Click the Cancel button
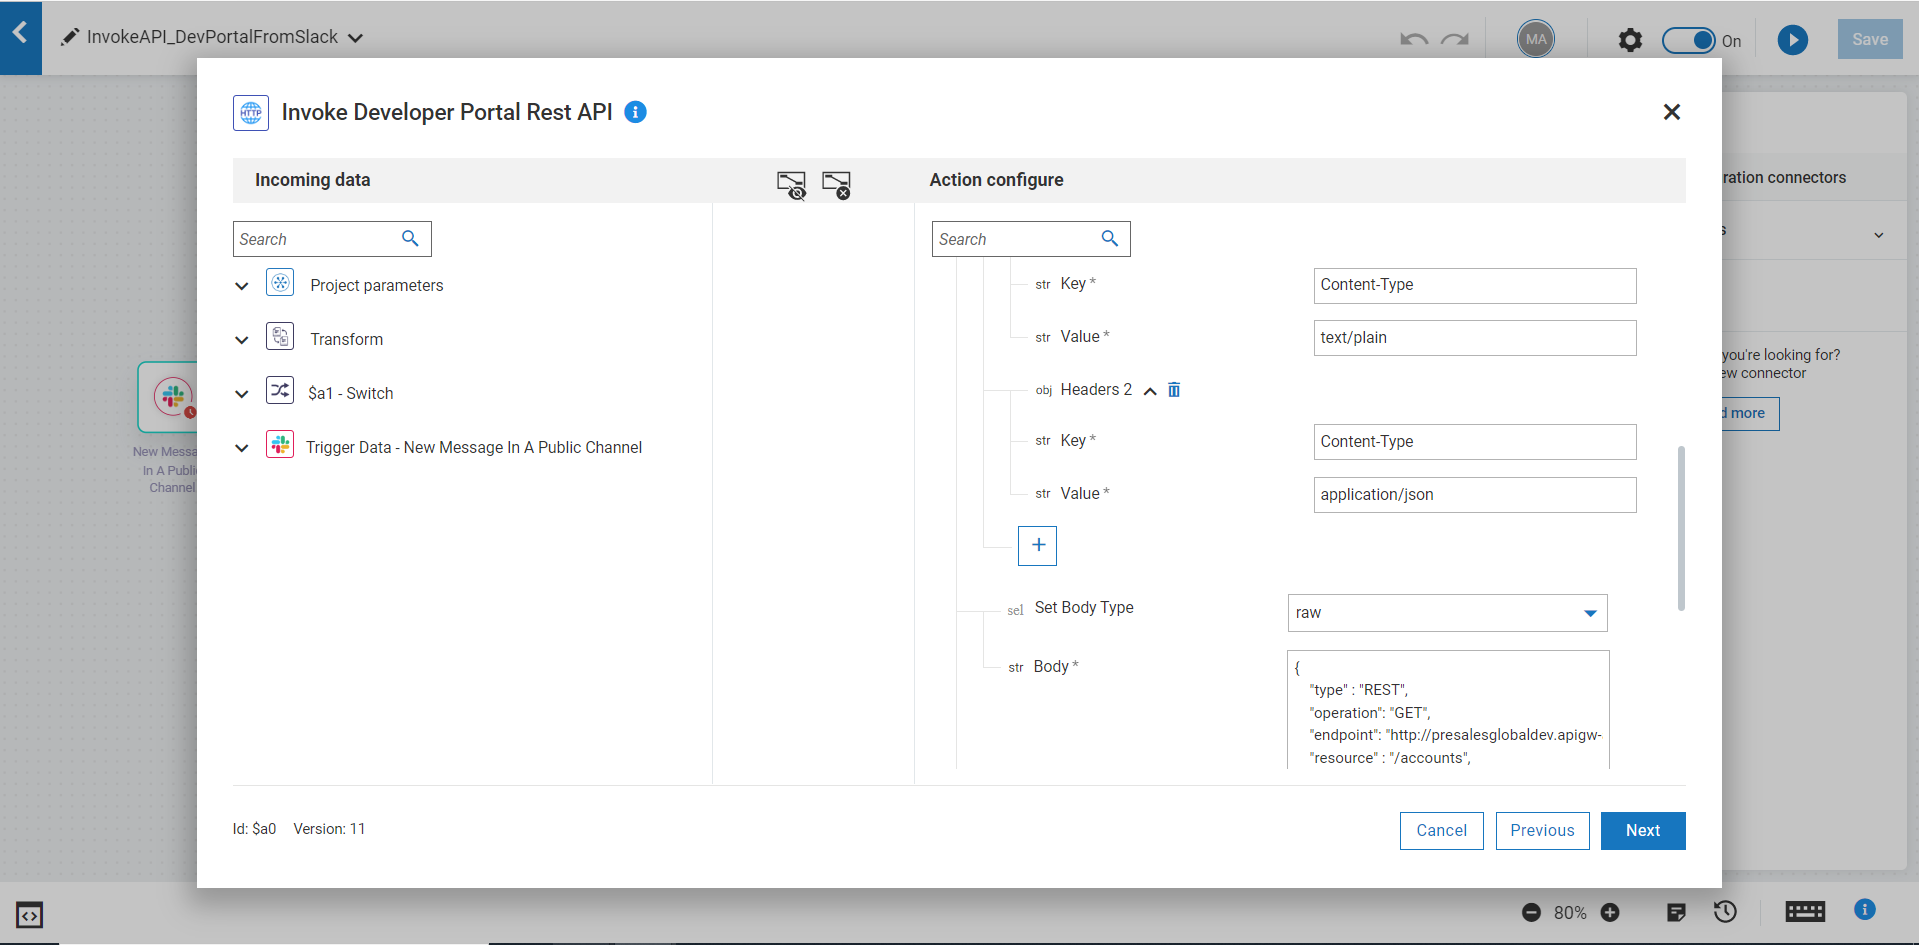This screenshot has width=1919, height=945. click(x=1441, y=831)
